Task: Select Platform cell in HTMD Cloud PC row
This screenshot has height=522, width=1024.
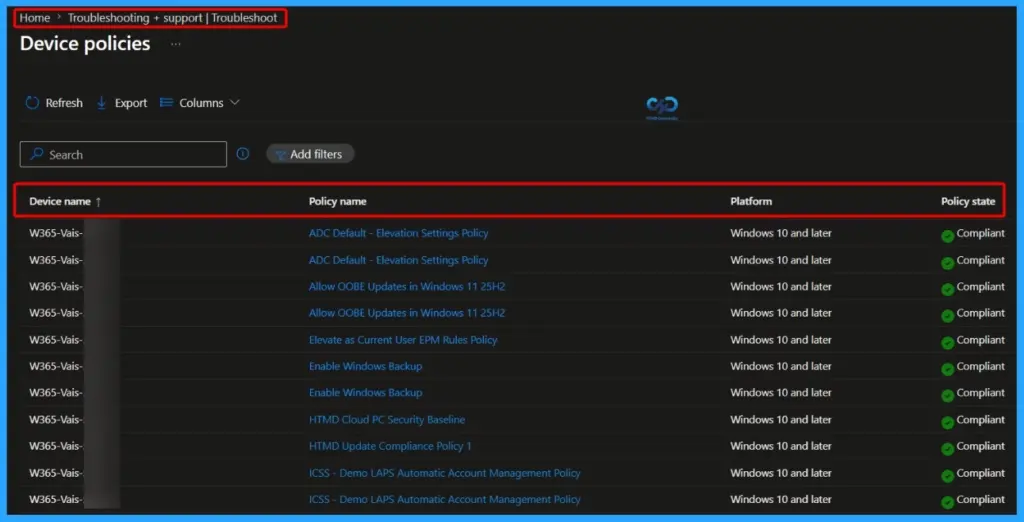Action: [x=780, y=419]
